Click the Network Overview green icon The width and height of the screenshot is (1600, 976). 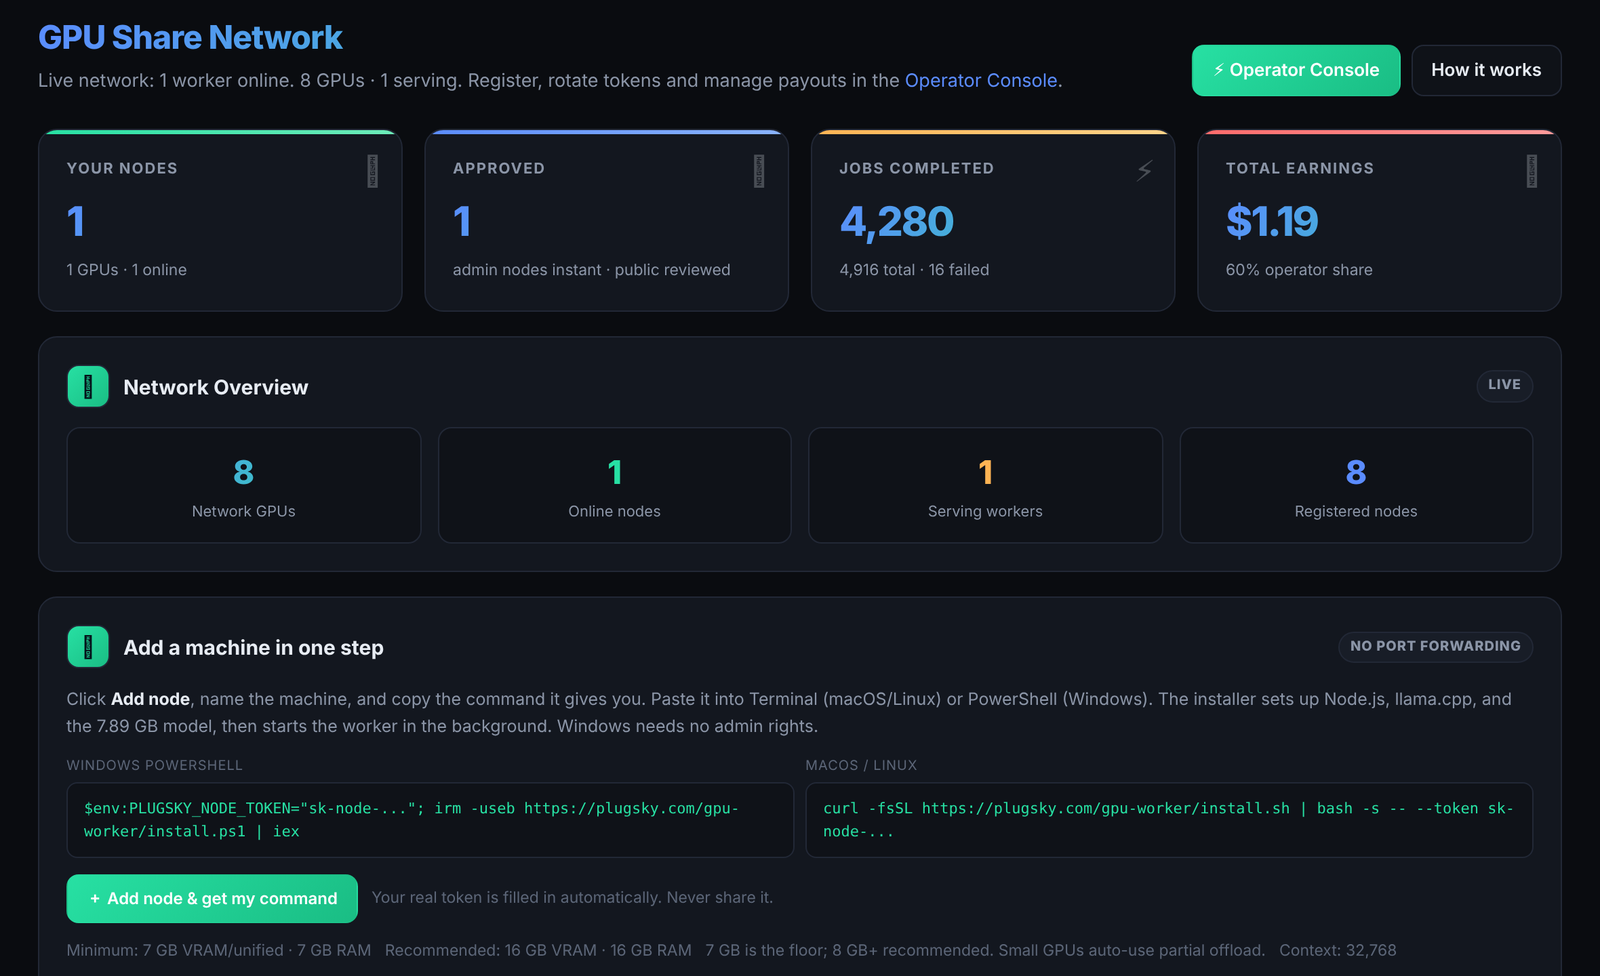[x=88, y=386]
